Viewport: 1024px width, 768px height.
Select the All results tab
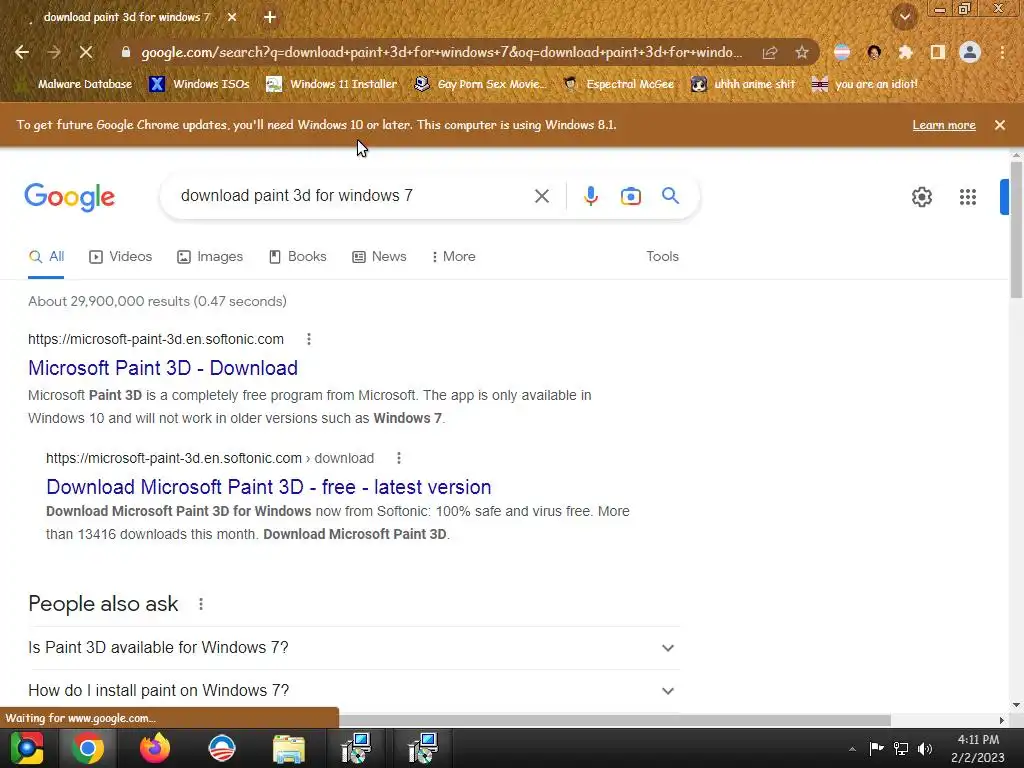coord(46,257)
